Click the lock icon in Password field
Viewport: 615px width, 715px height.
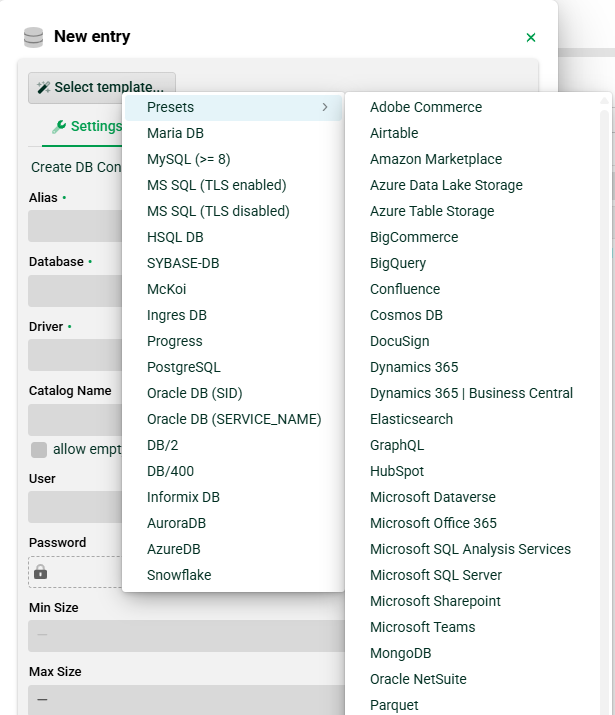tap(41, 572)
